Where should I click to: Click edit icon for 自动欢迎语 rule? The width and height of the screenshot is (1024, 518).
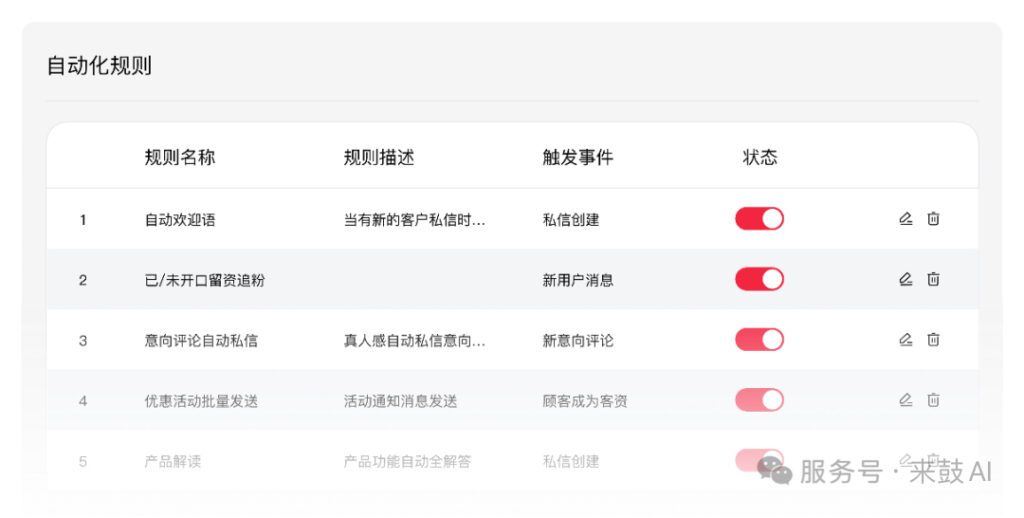[x=905, y=219]
